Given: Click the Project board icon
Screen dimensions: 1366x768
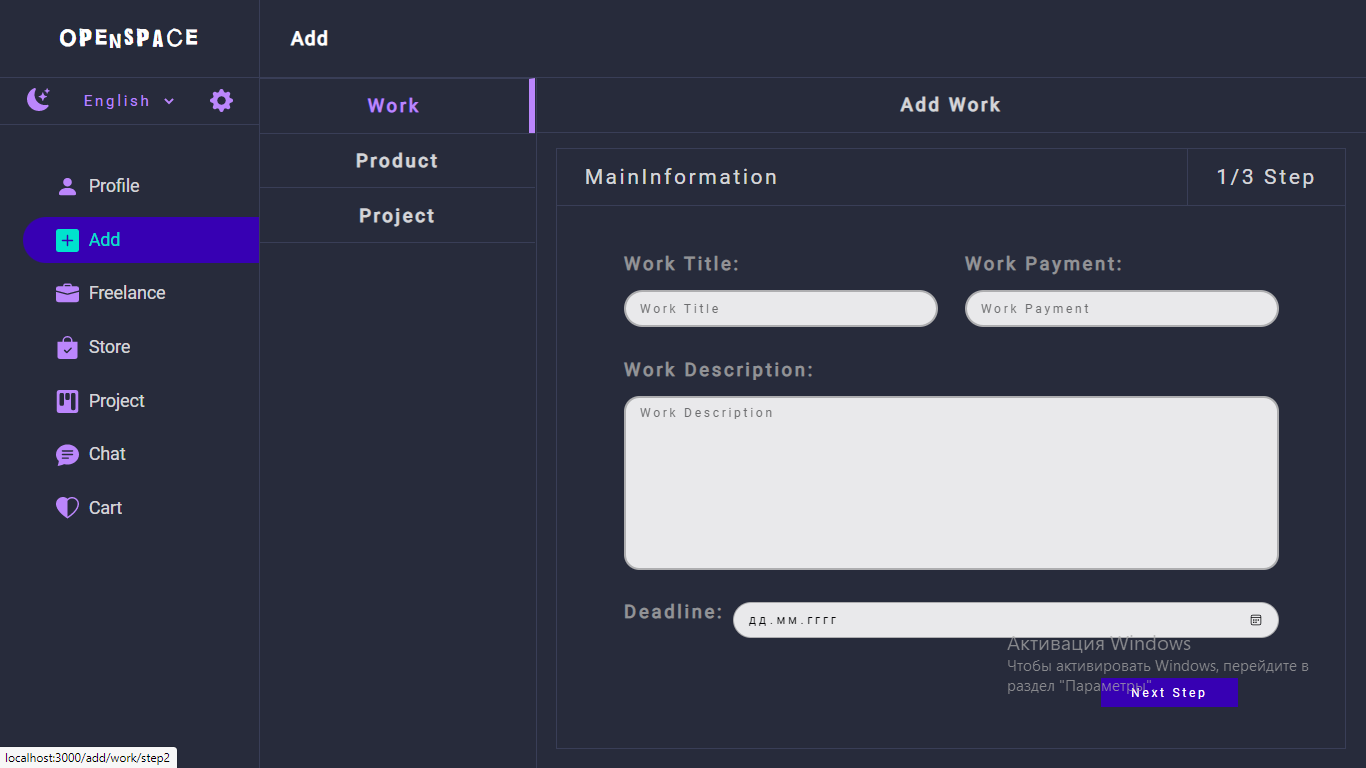Looking at the screenshot, I should pyautogui.click(x=67, y=401).
